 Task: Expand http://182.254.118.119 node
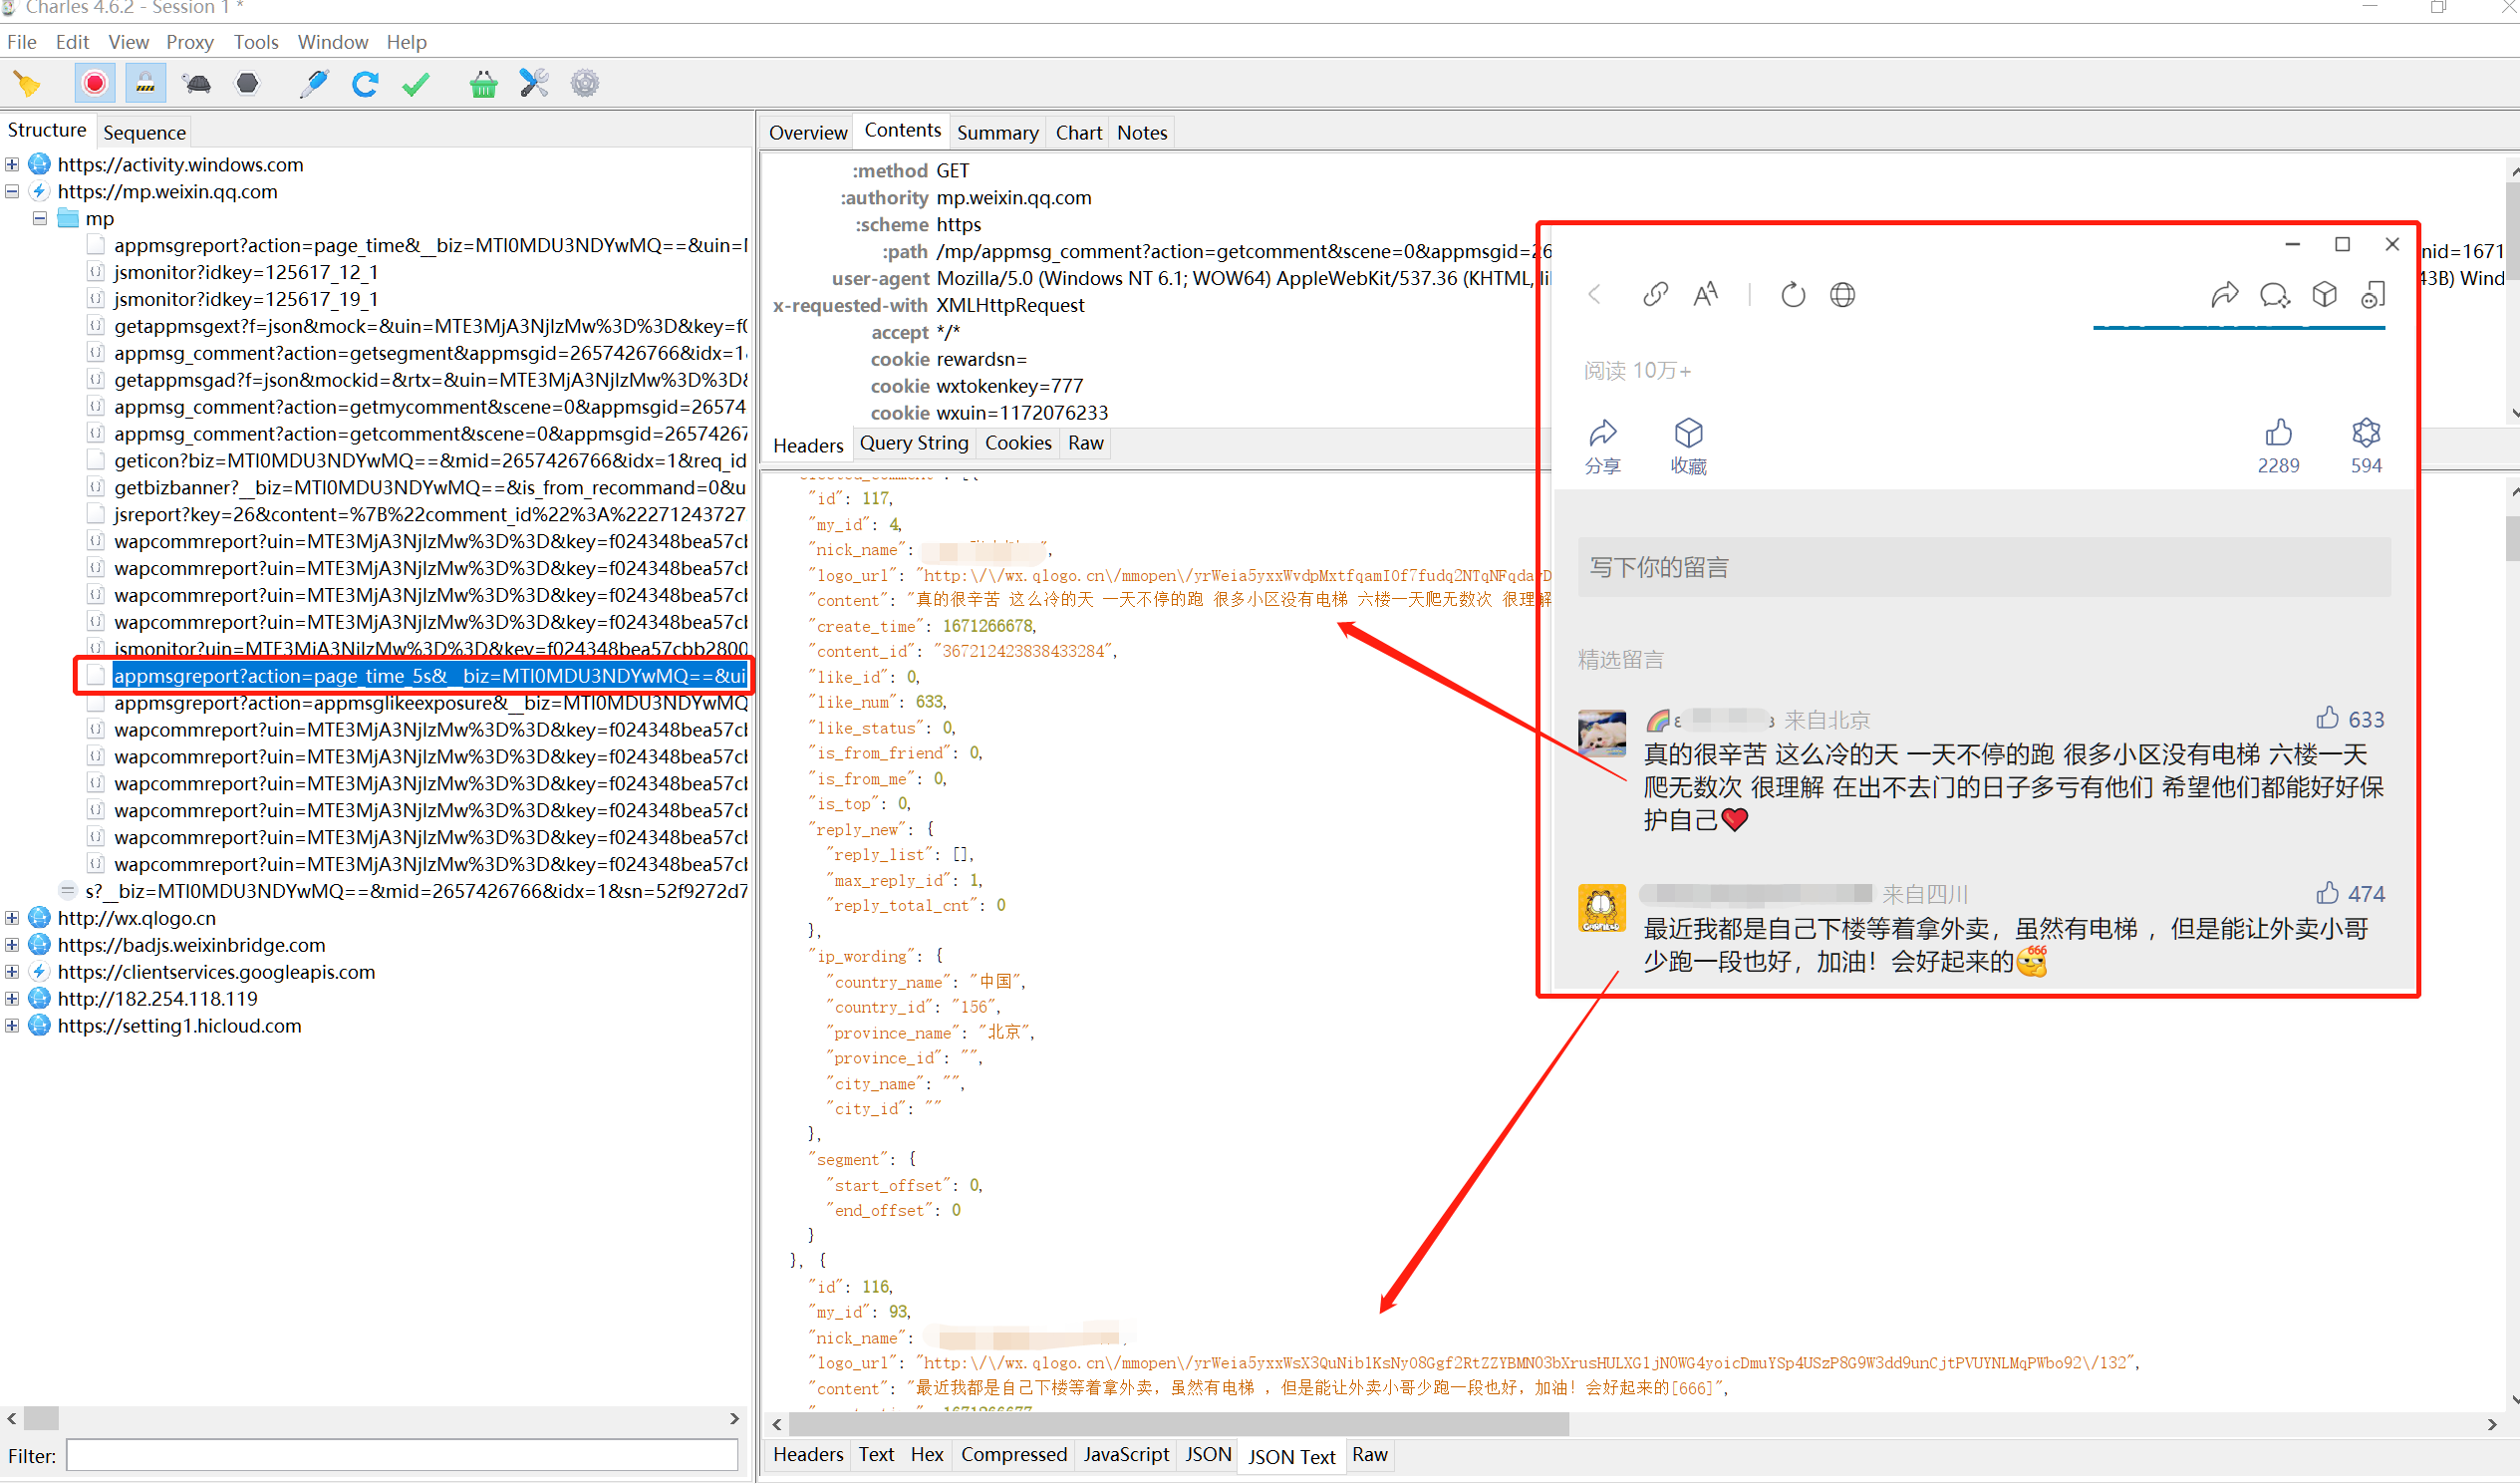12,999
